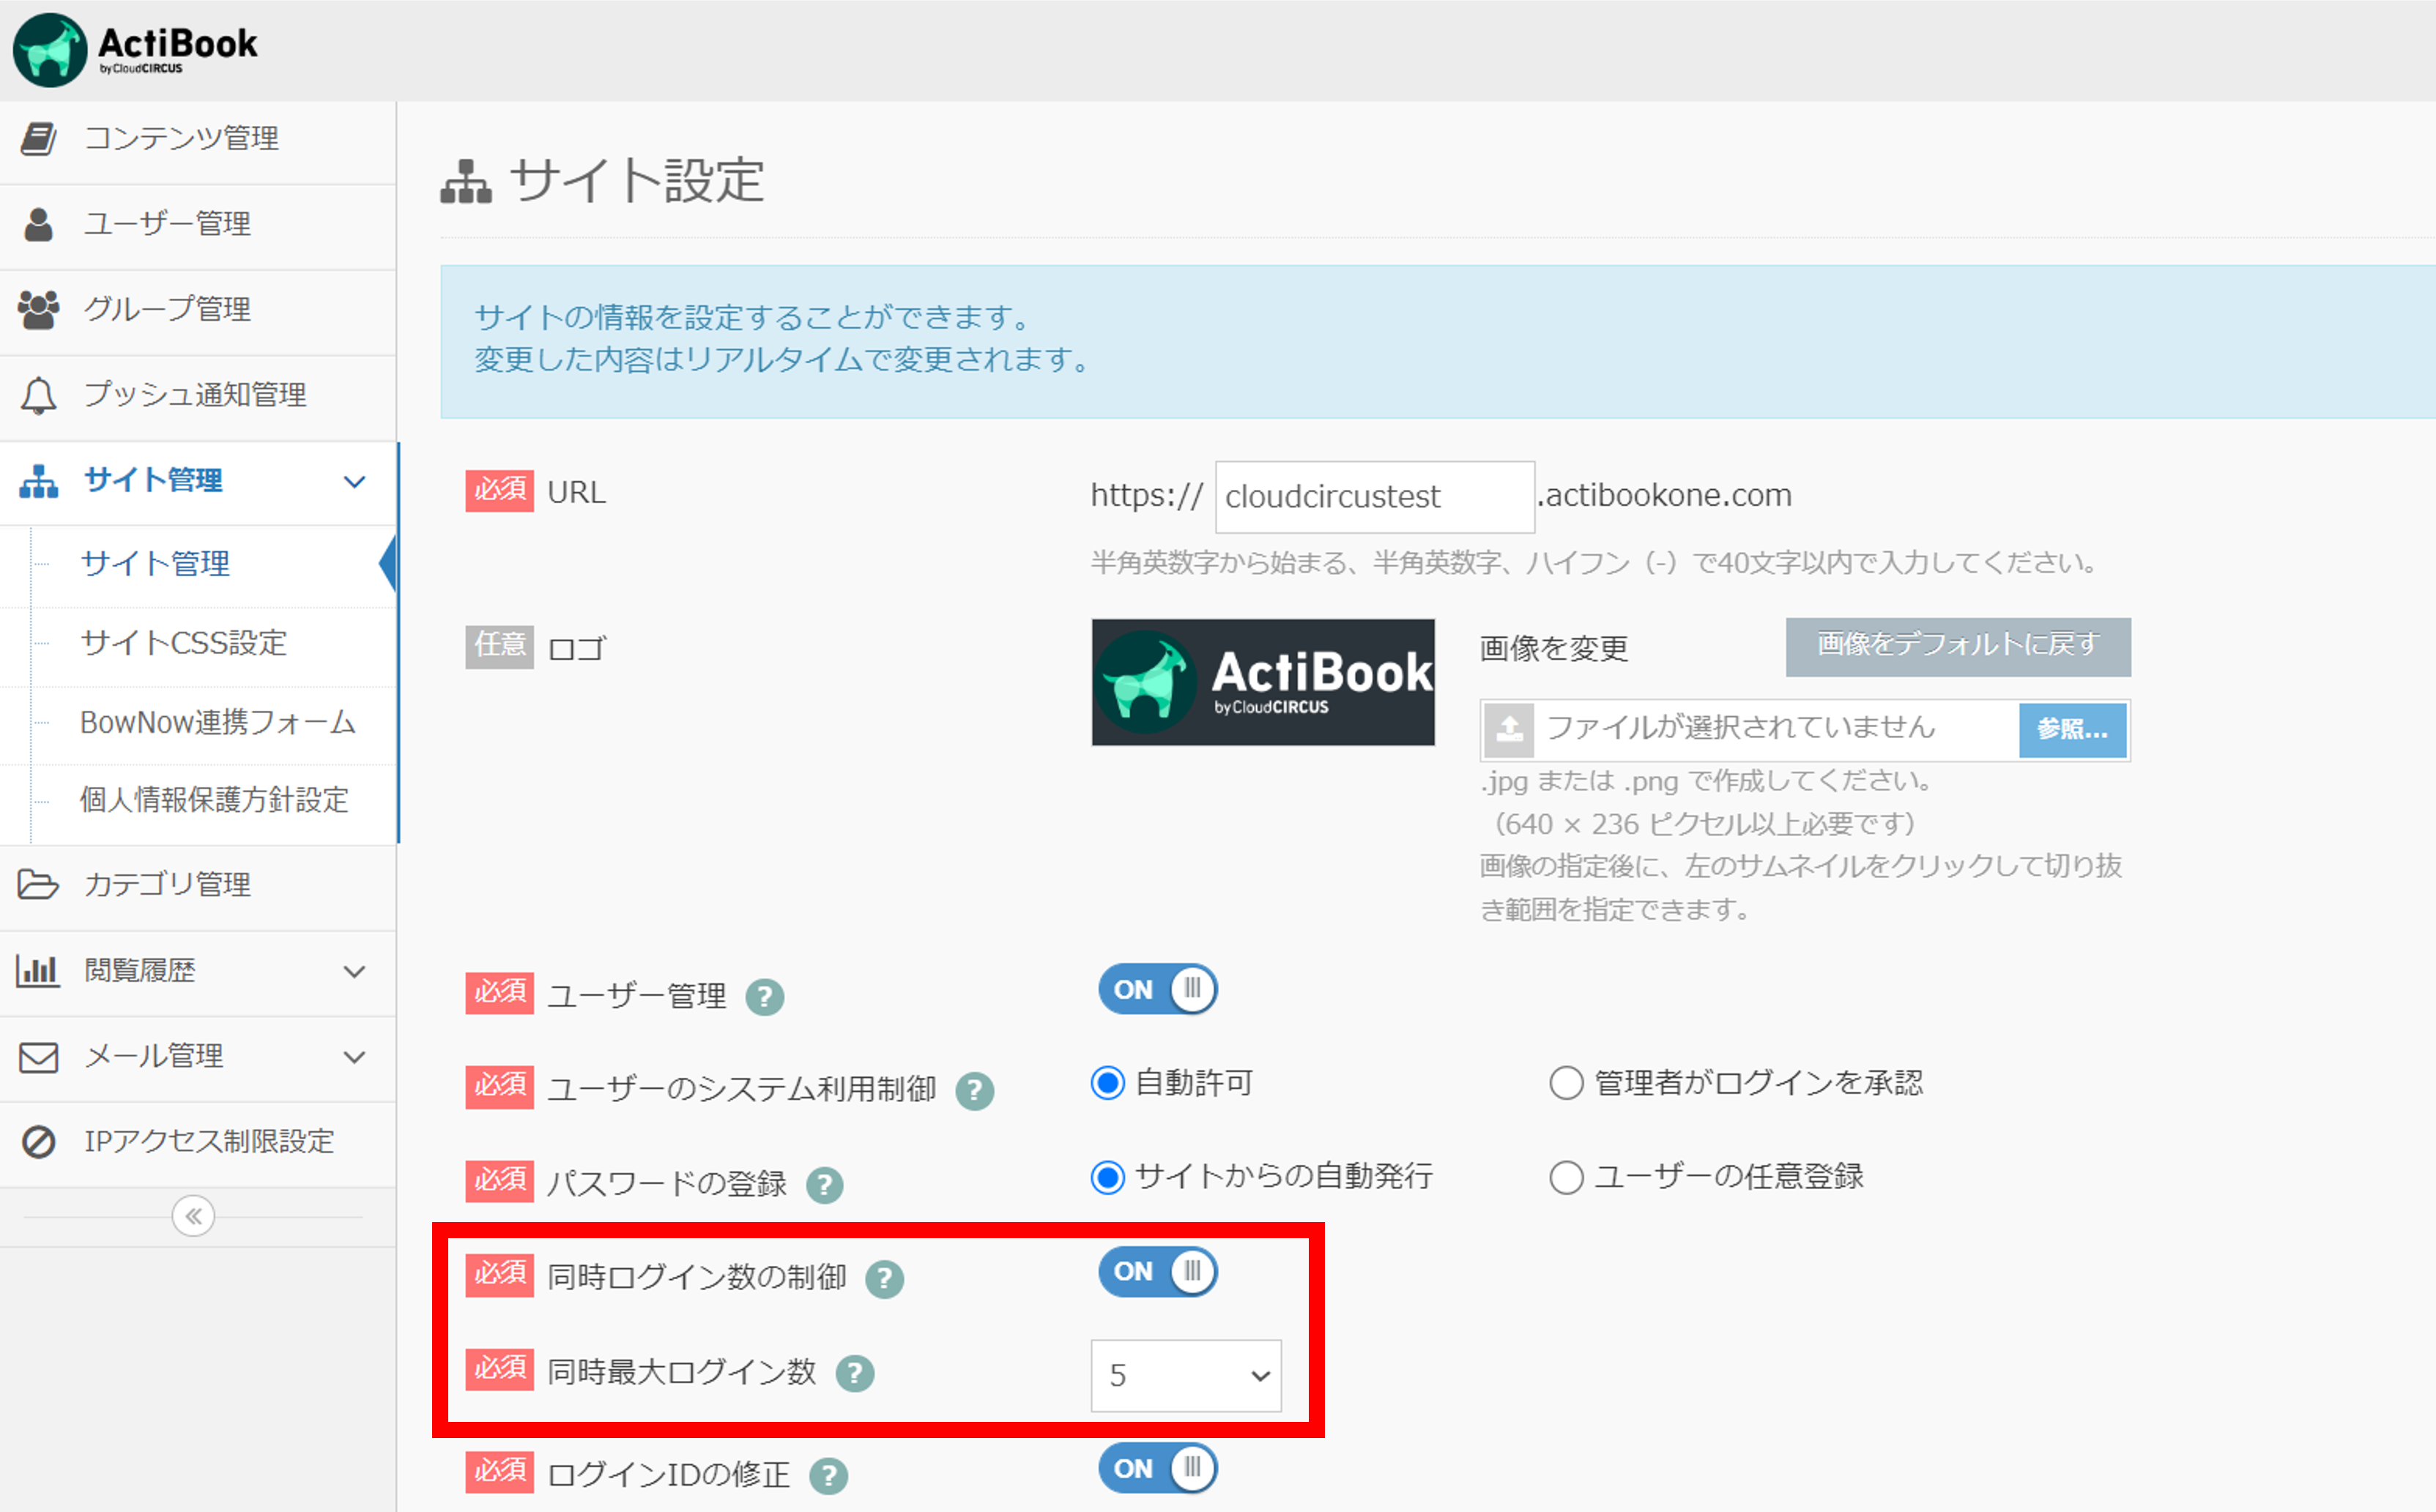This screenshot has height=1512, width=2436.
Task: Open the 同時最大ログイン数 dropdown
Action: (x=1186, y=1376)
